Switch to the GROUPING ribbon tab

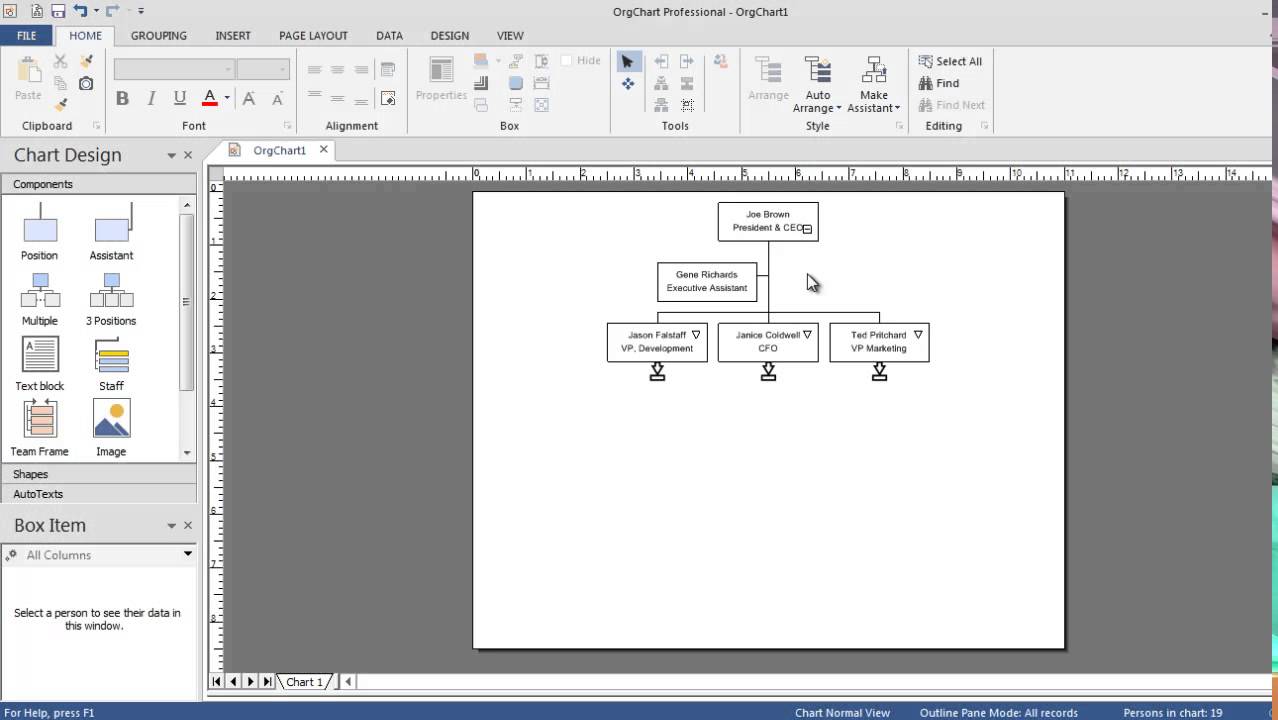[158, 35]
